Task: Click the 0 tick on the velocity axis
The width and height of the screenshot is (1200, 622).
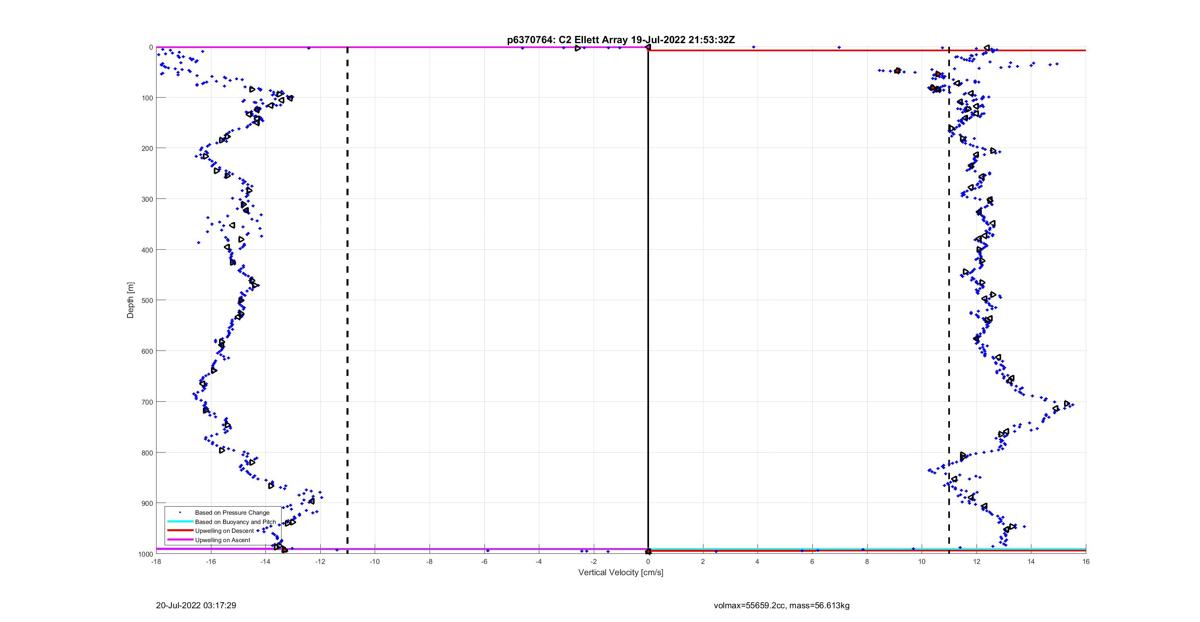Action: pos(648,561)
